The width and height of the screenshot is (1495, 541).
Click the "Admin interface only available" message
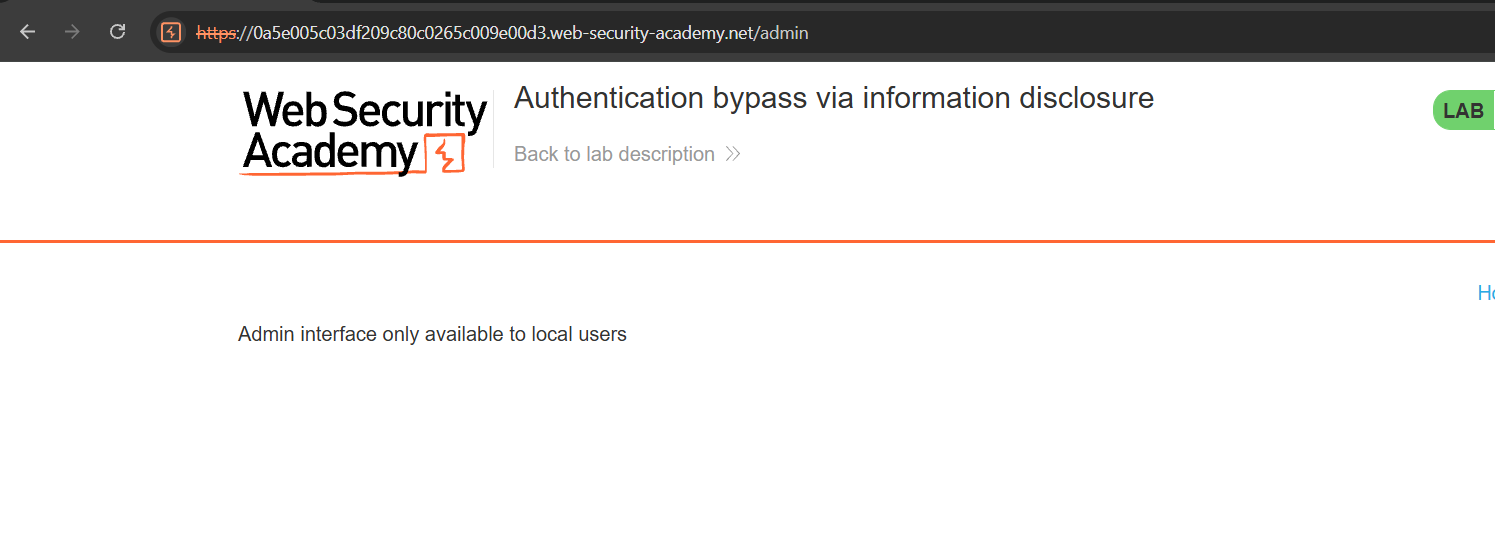(x=432, y=334)
